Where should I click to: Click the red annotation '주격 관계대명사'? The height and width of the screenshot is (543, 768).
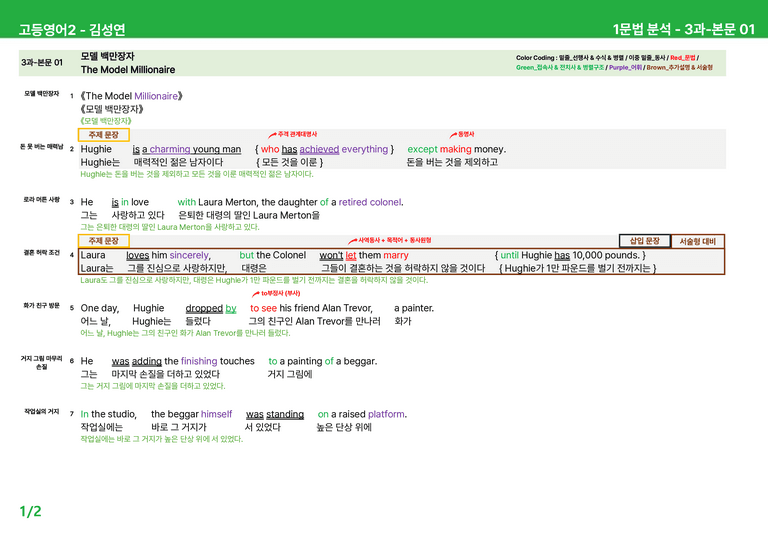(297, 134)
